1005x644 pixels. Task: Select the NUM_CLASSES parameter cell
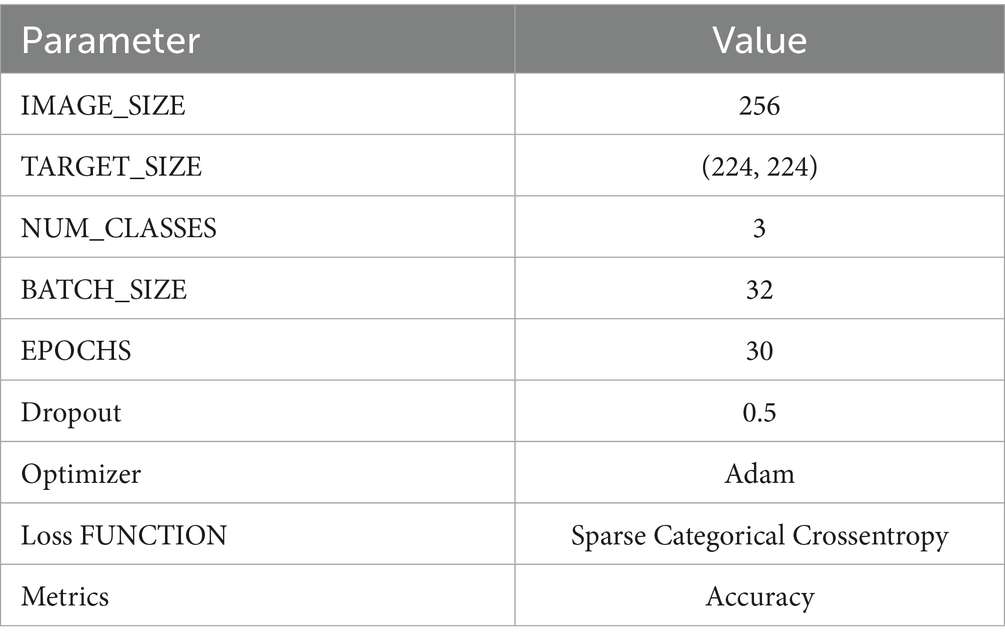tap(118, 228)
